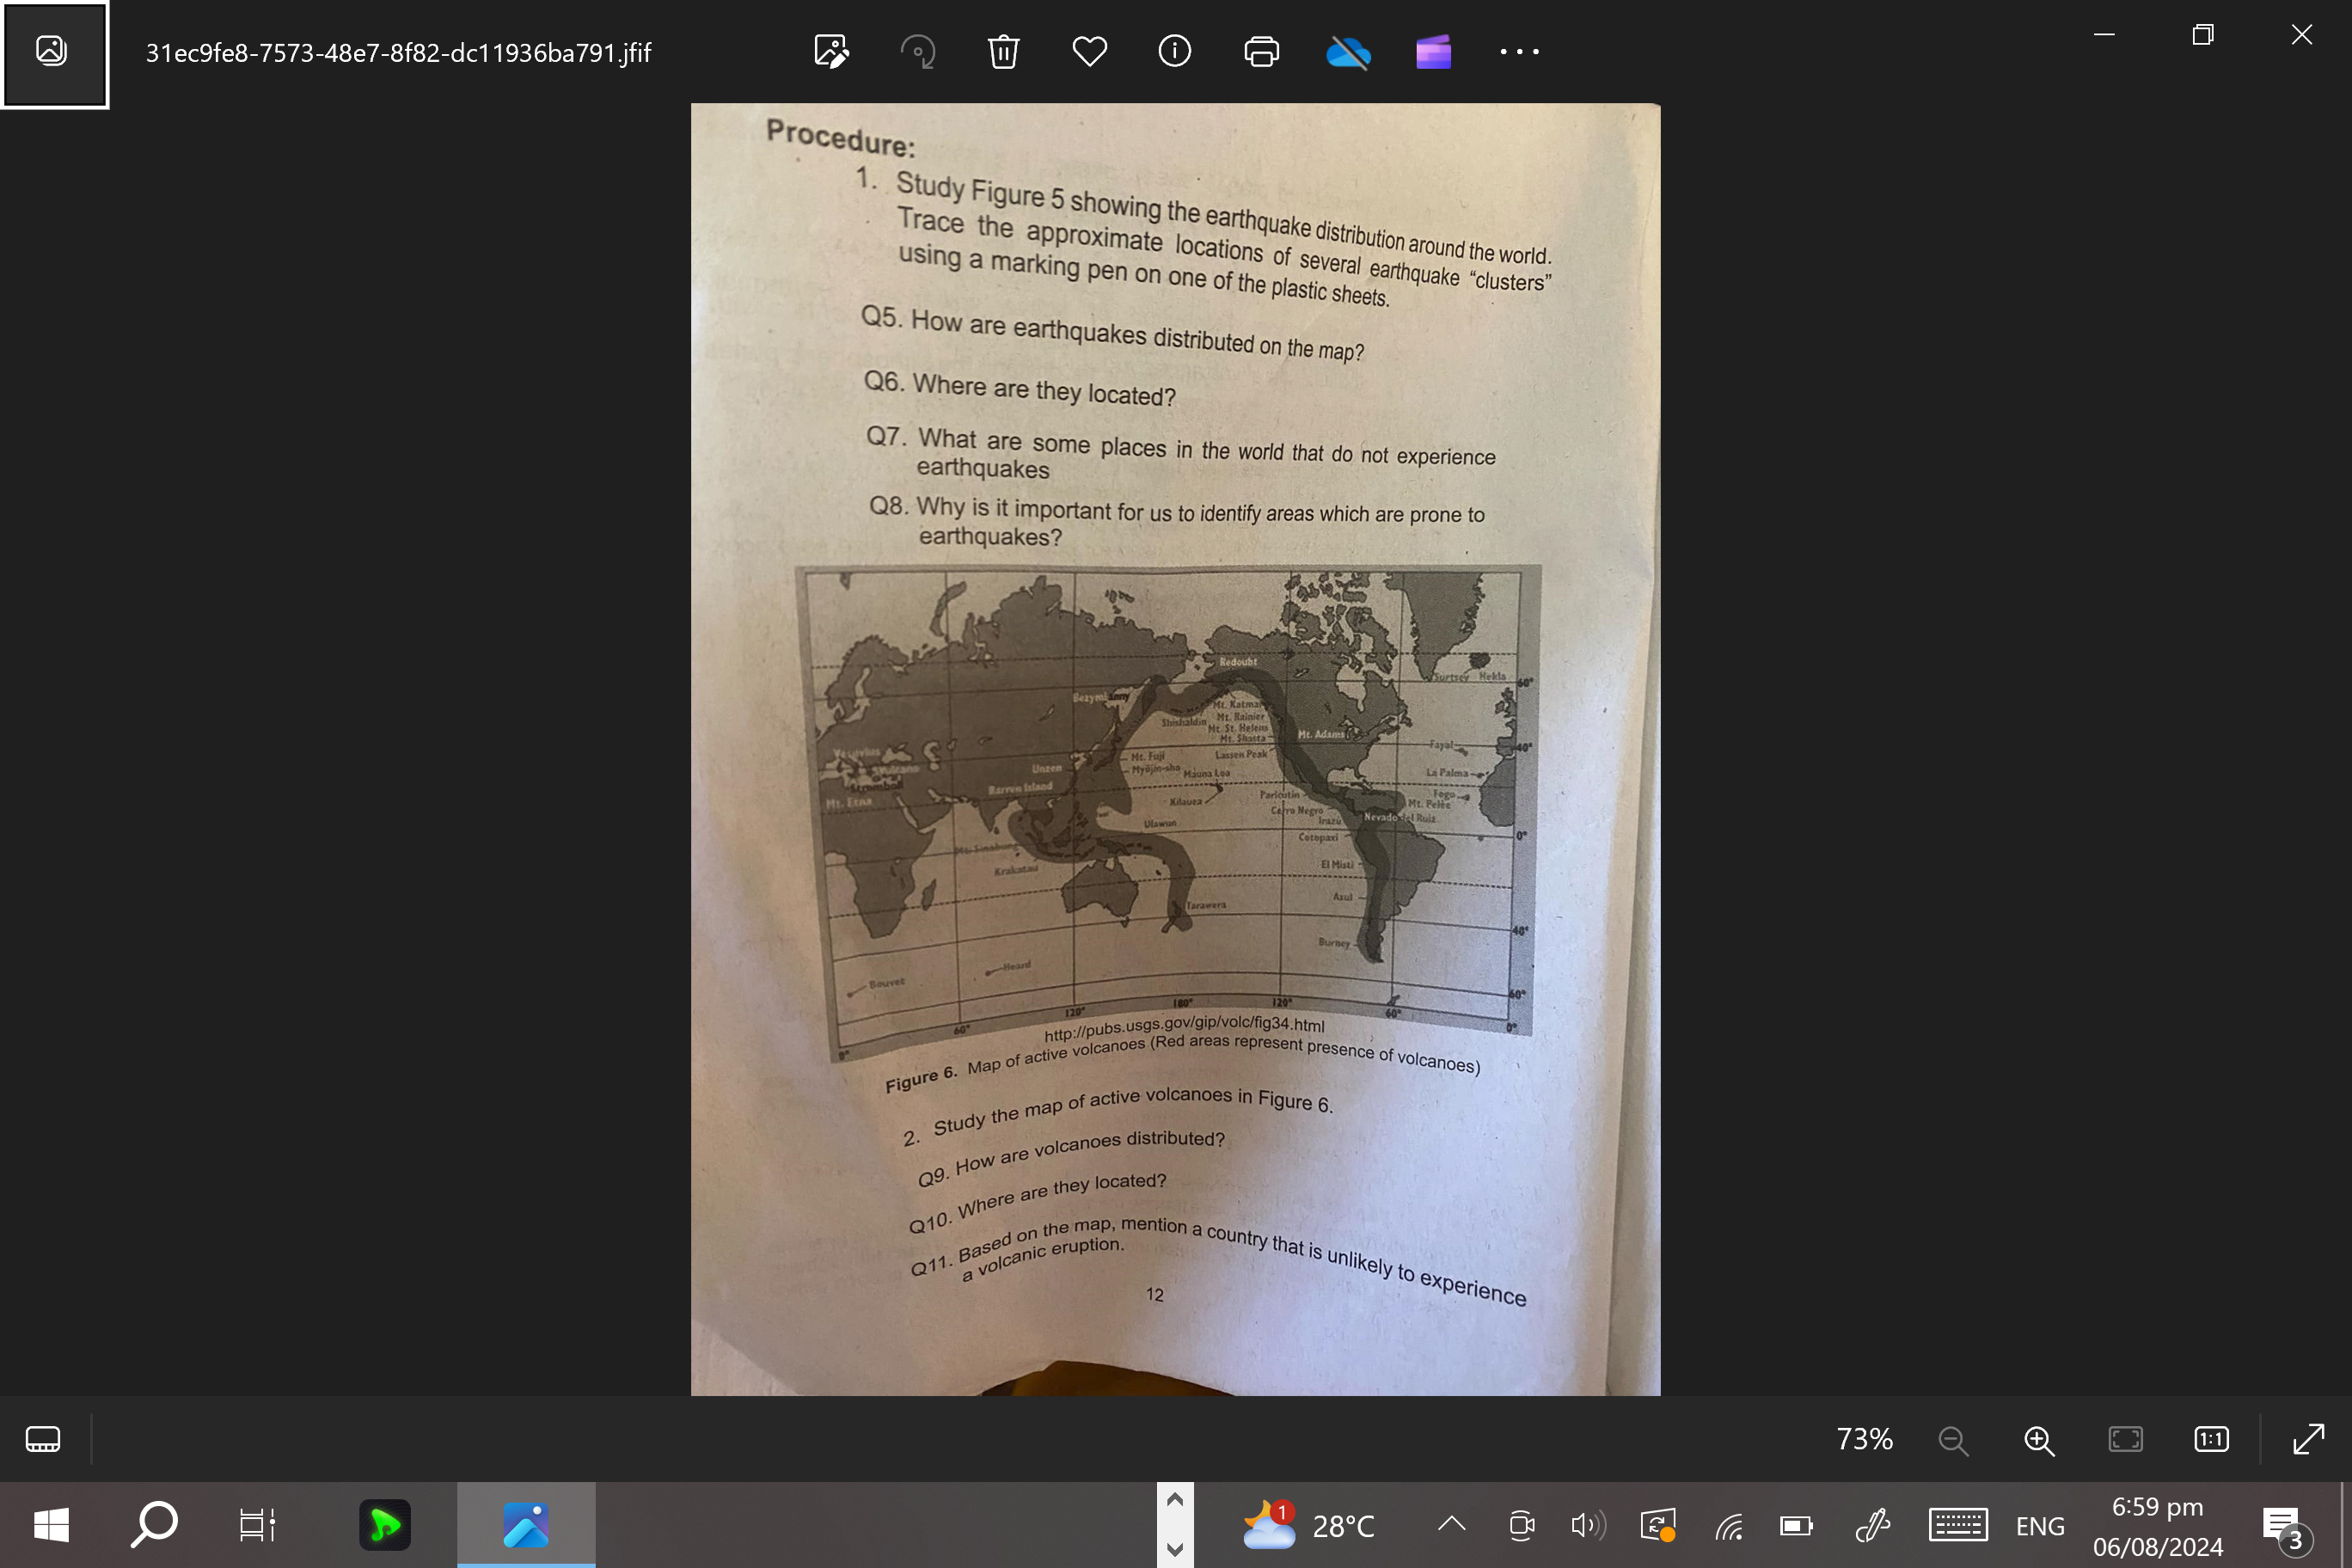The image size is (2352, 1568).
Task: Rotate the image with the rotate icon
Action: (x=918, y=51)
